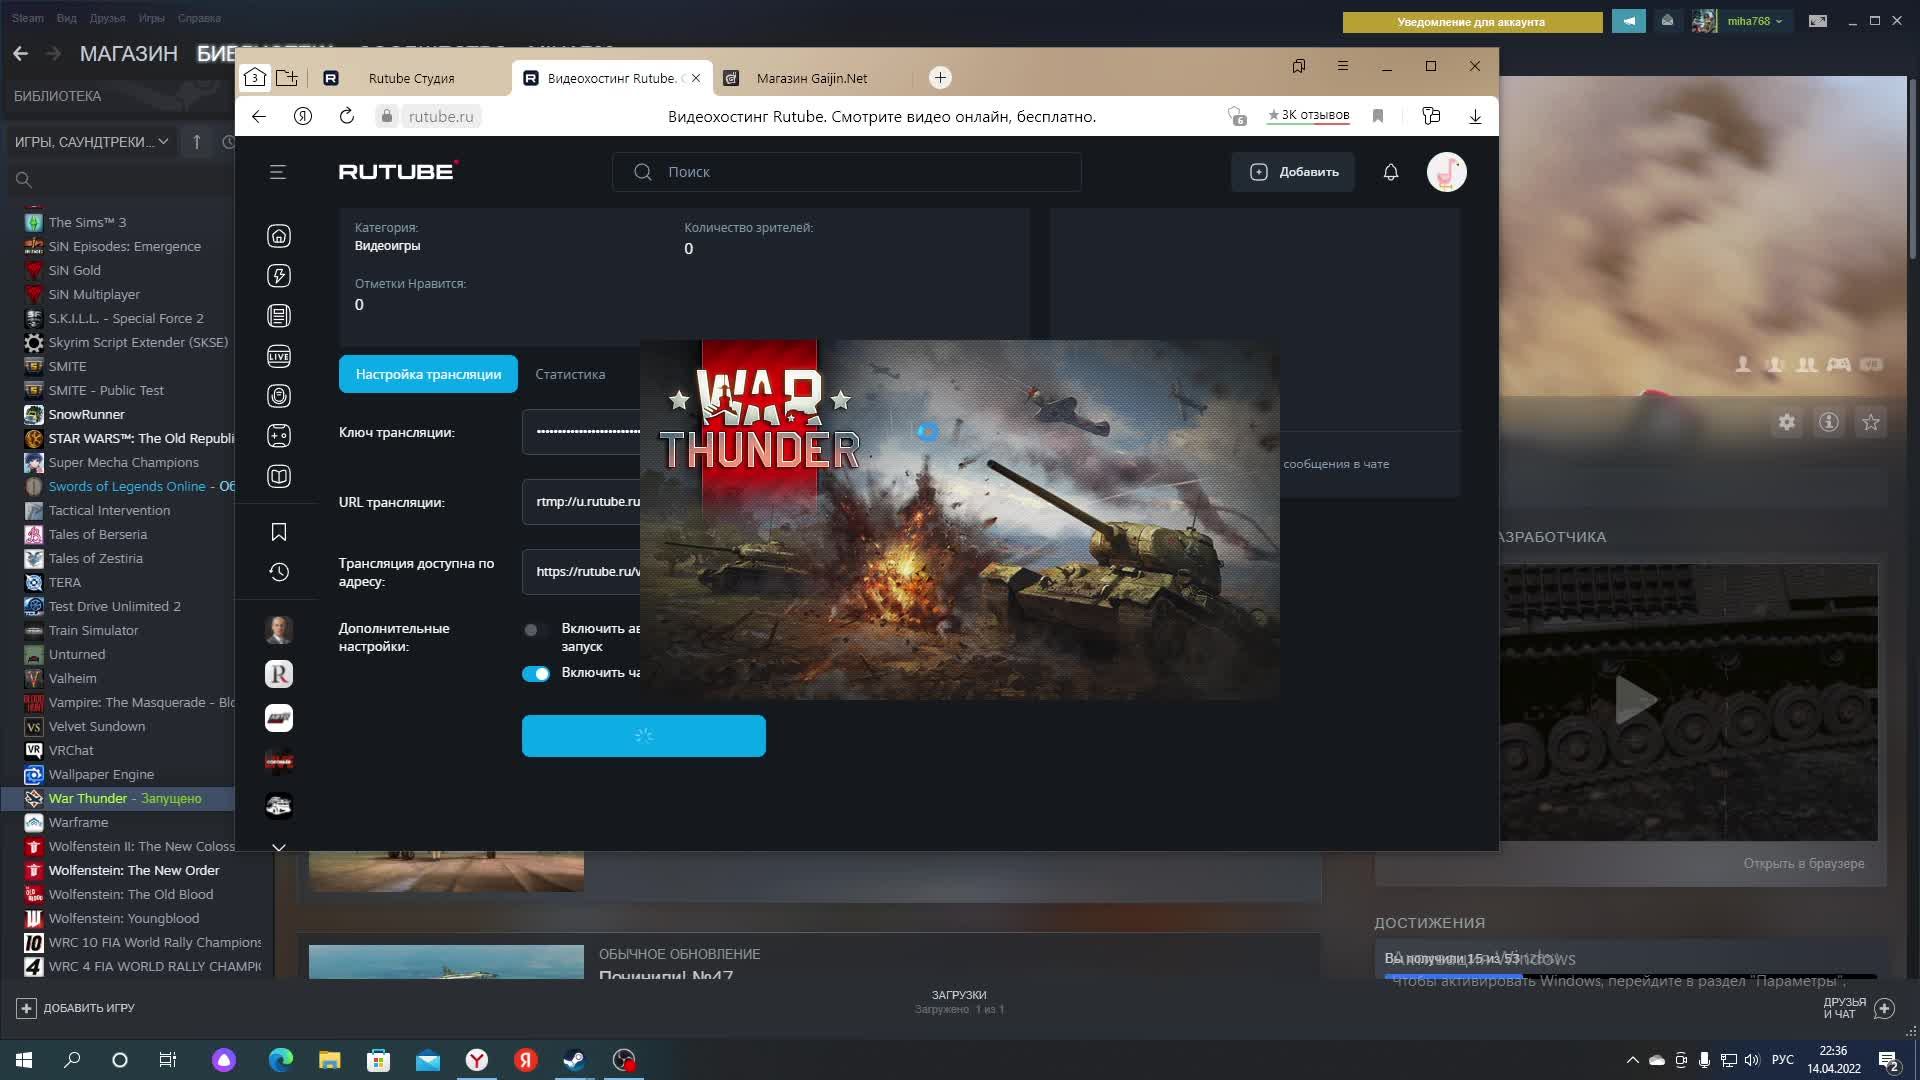
Task: Click the Rutube home sidebar icon
Action: 279,236
